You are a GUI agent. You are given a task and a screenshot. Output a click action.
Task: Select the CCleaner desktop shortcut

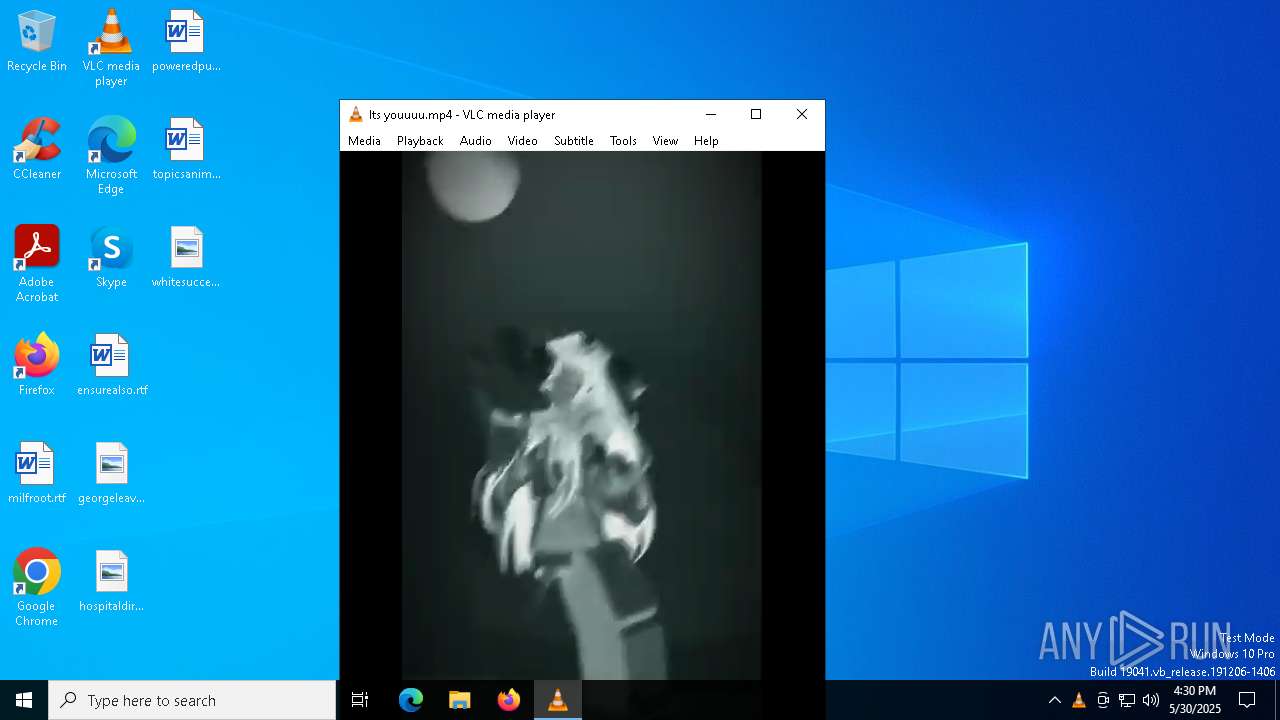(x=37, y=150)
